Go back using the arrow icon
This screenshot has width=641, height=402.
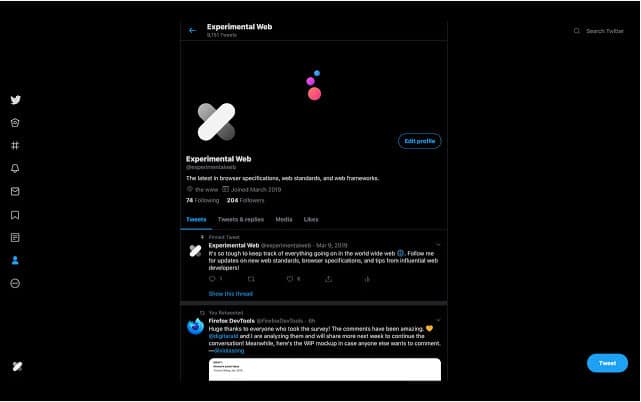click(193, 30)
